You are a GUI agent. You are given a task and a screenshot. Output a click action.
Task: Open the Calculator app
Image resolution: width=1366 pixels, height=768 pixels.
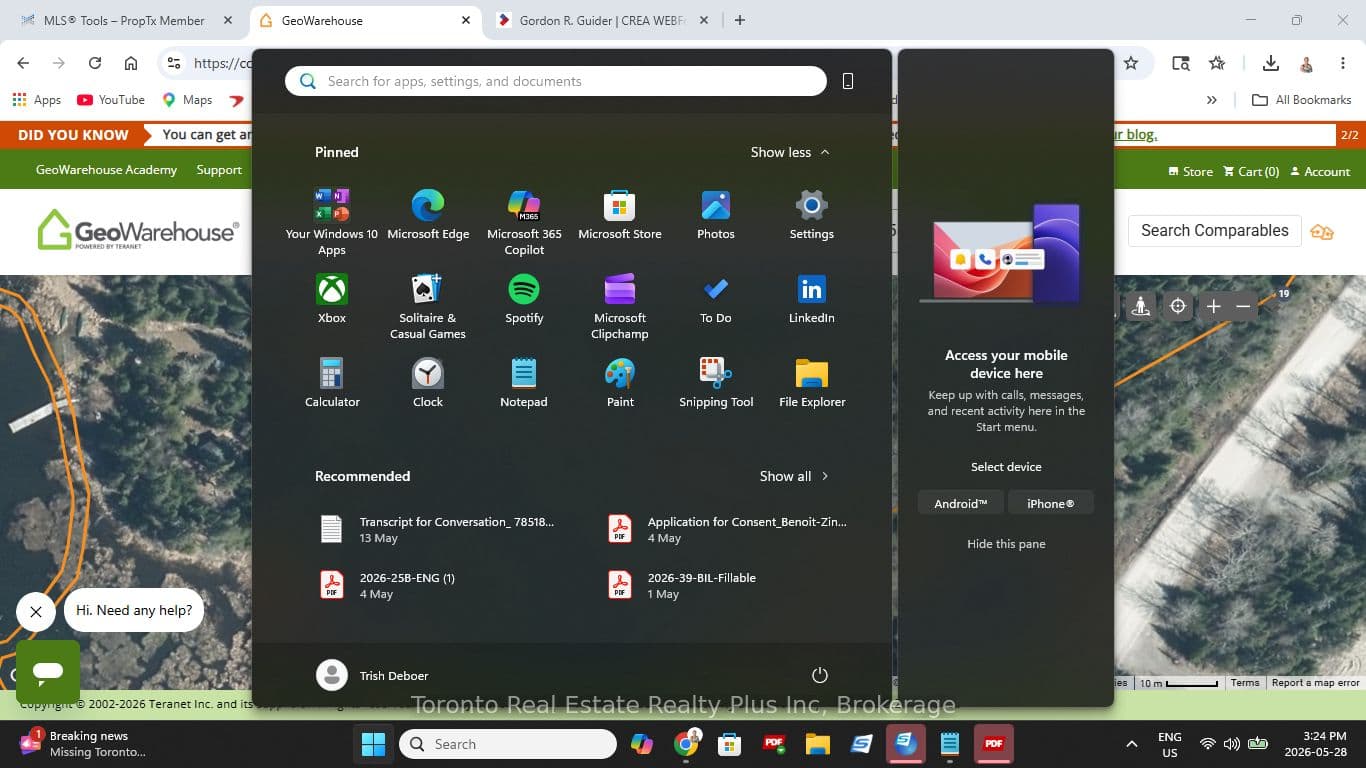(332, 383)
